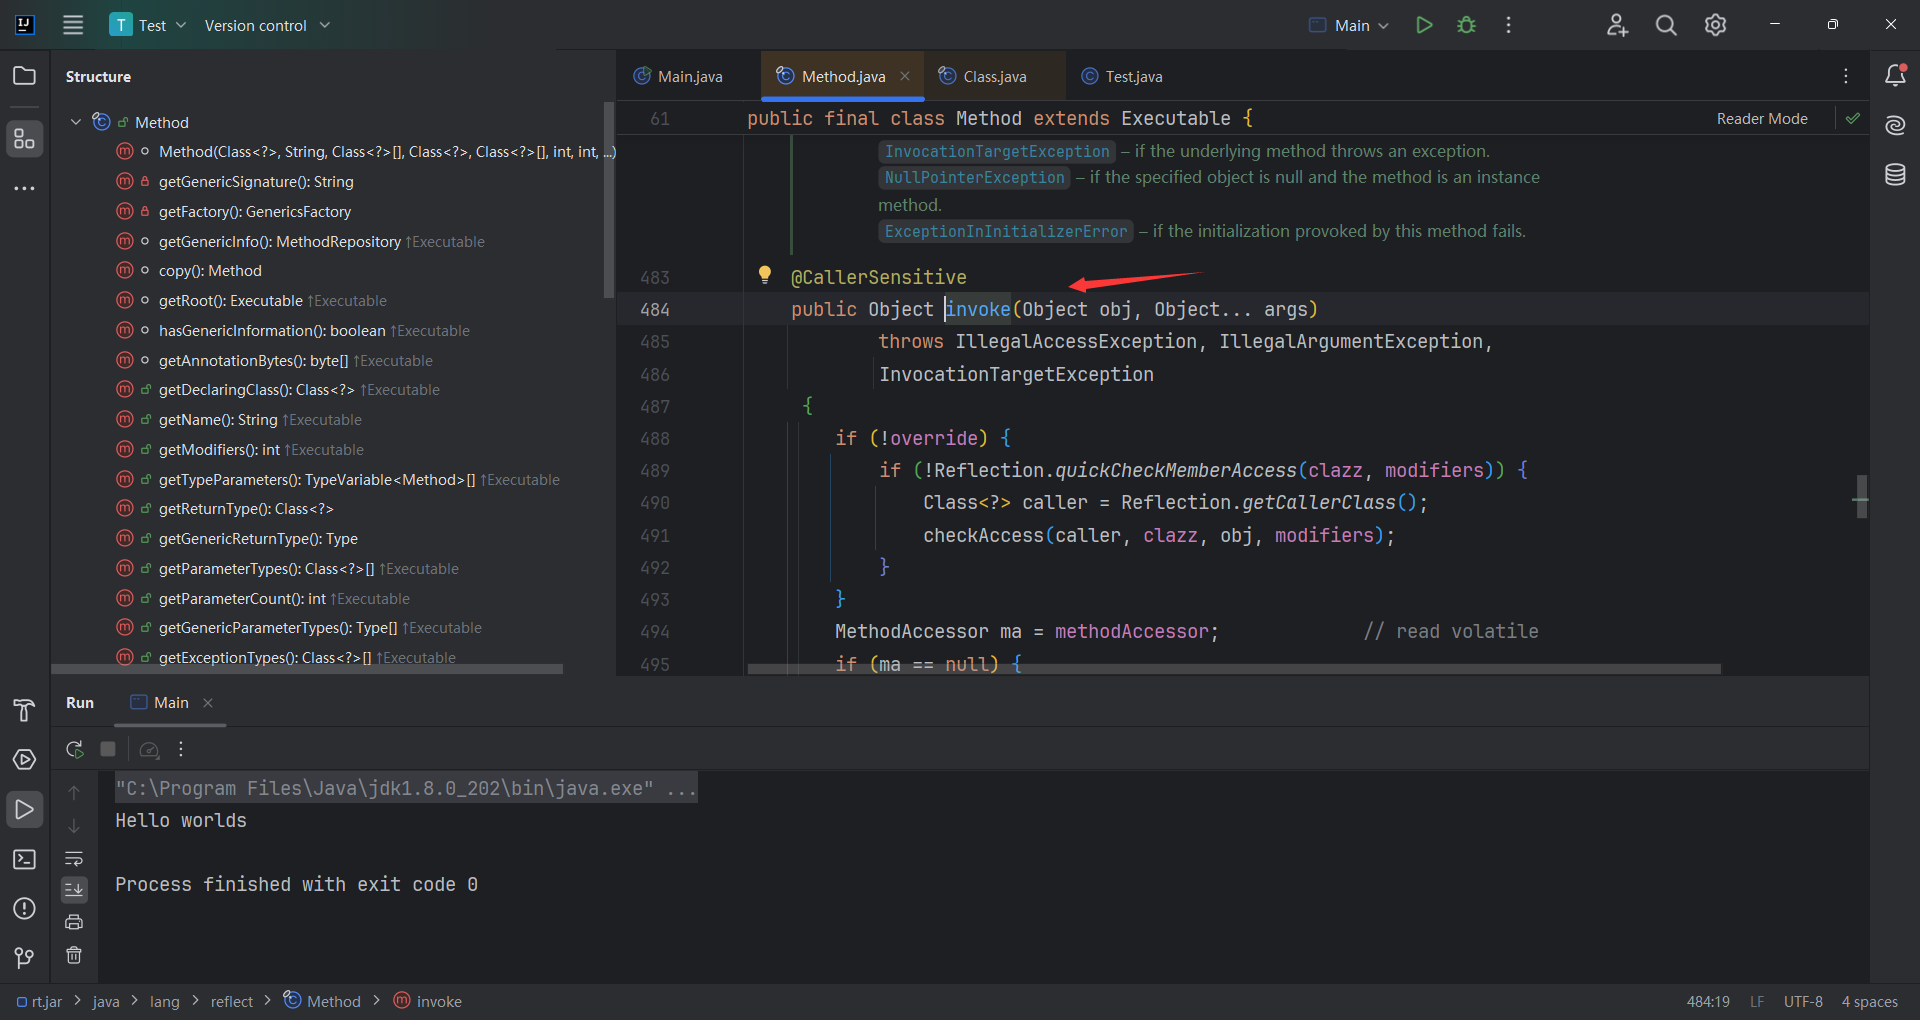Clear all console output trash icon

tap(74, 955)
